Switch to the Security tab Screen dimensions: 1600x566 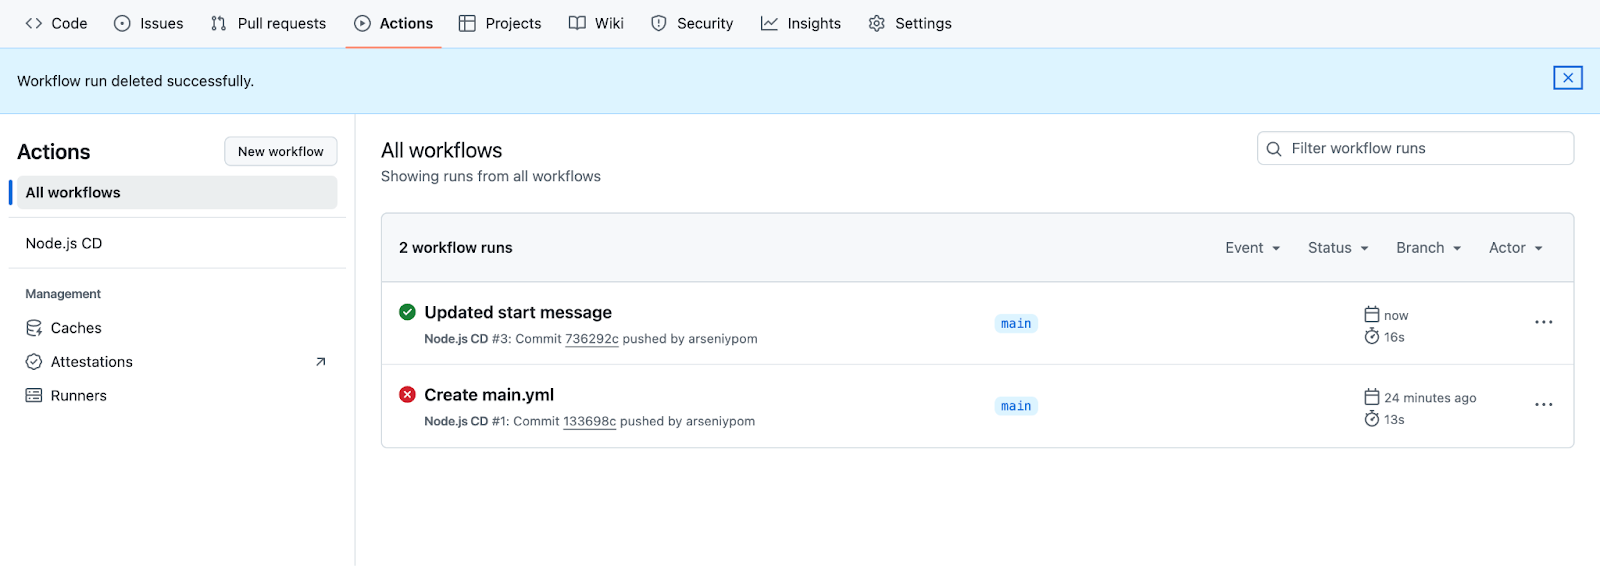[x=692, y=23]
